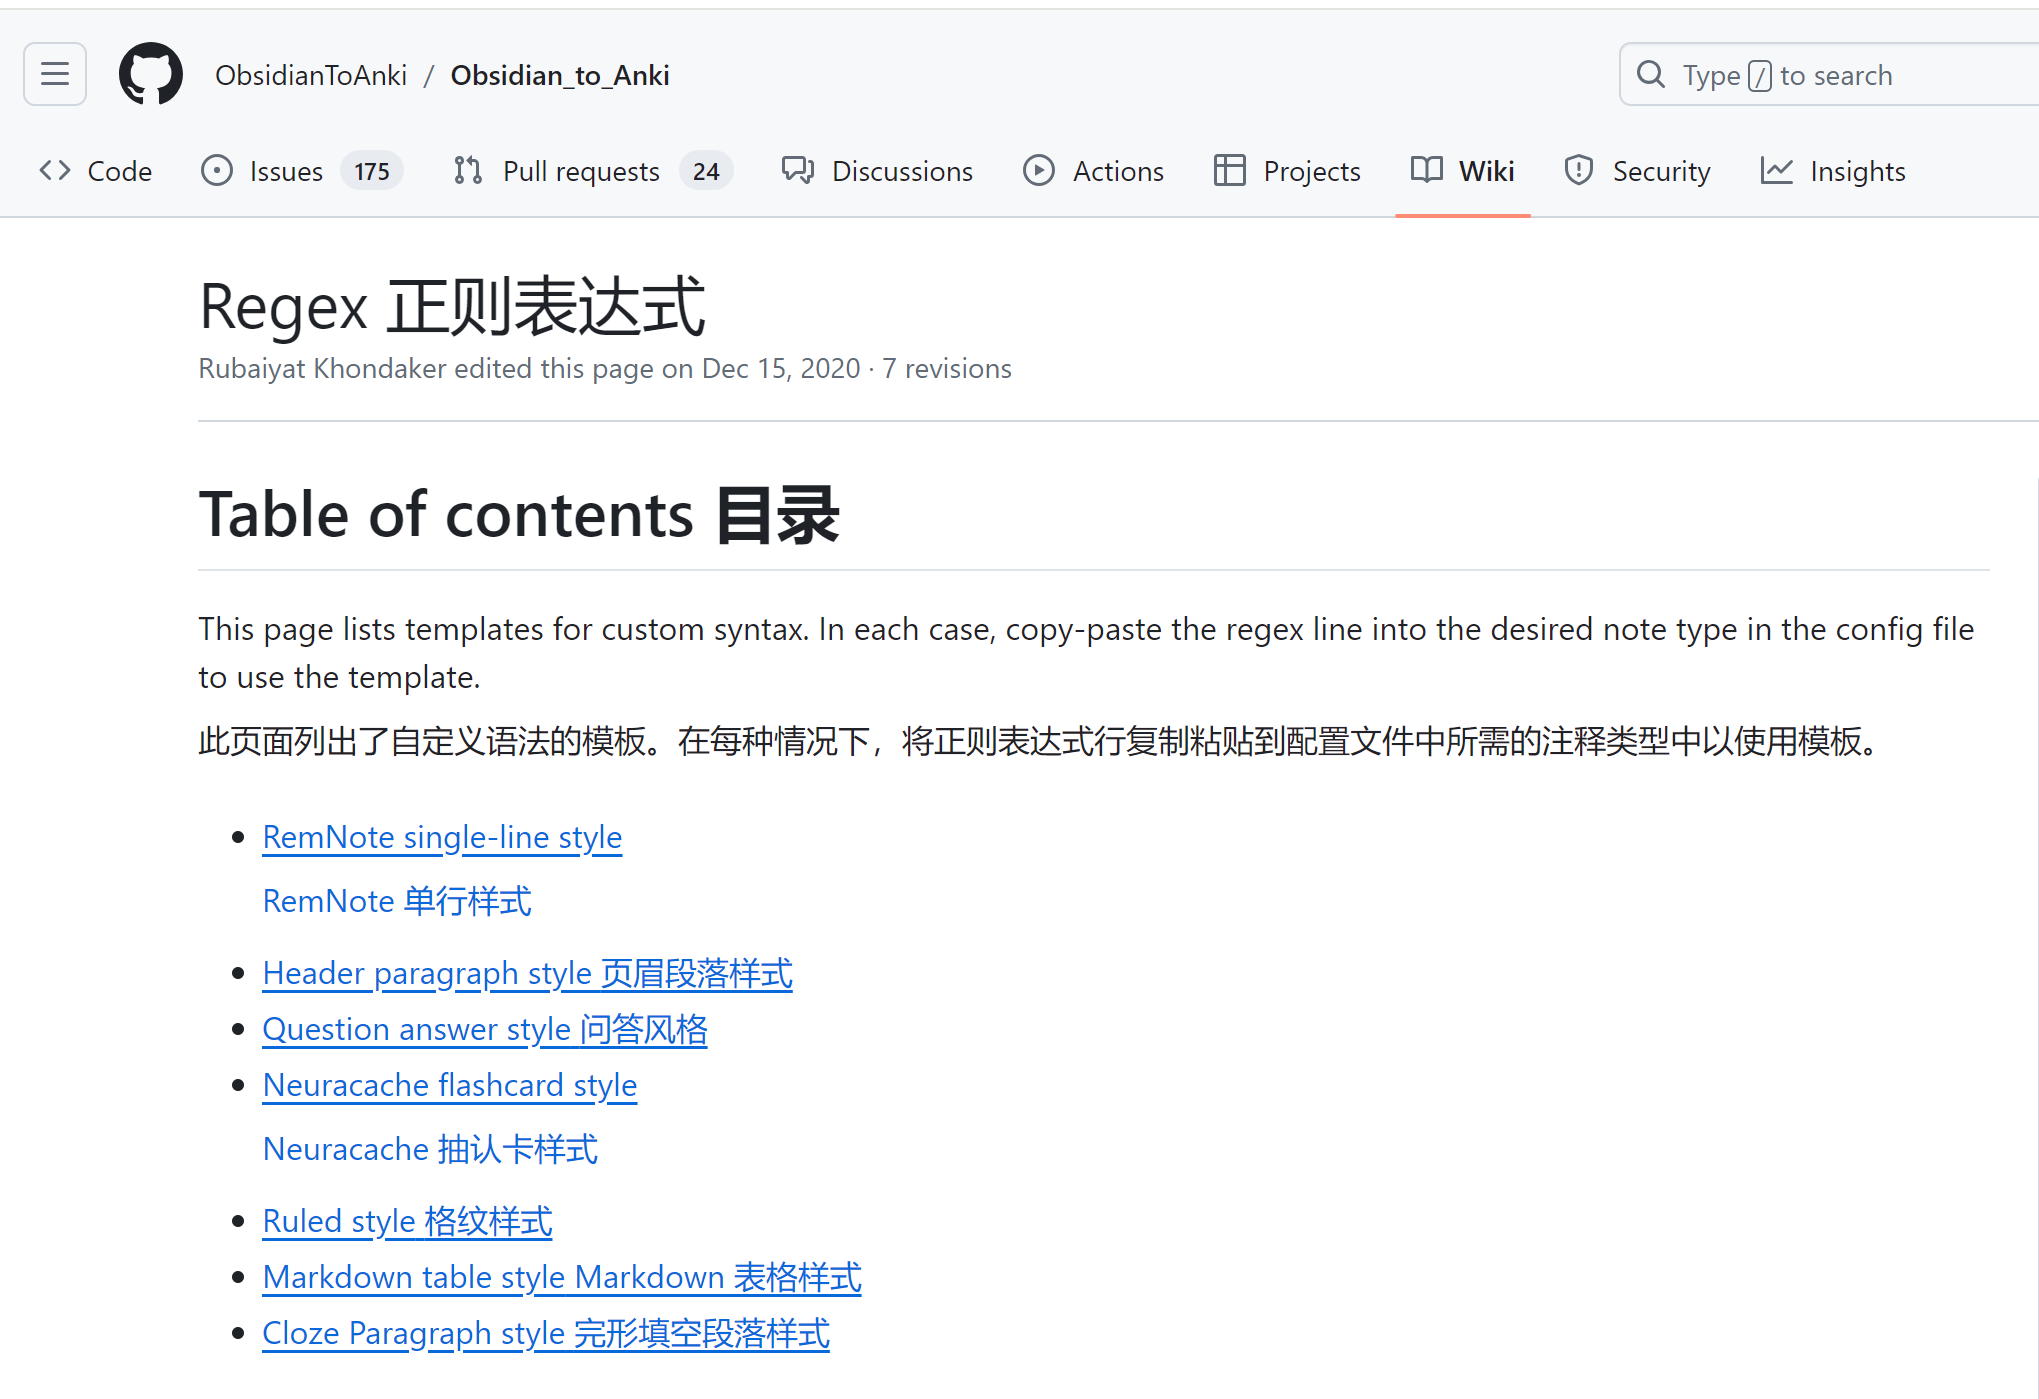View the Insights tab
This screenshot has height=1399, width=2039.
(x=1833, y=171)
